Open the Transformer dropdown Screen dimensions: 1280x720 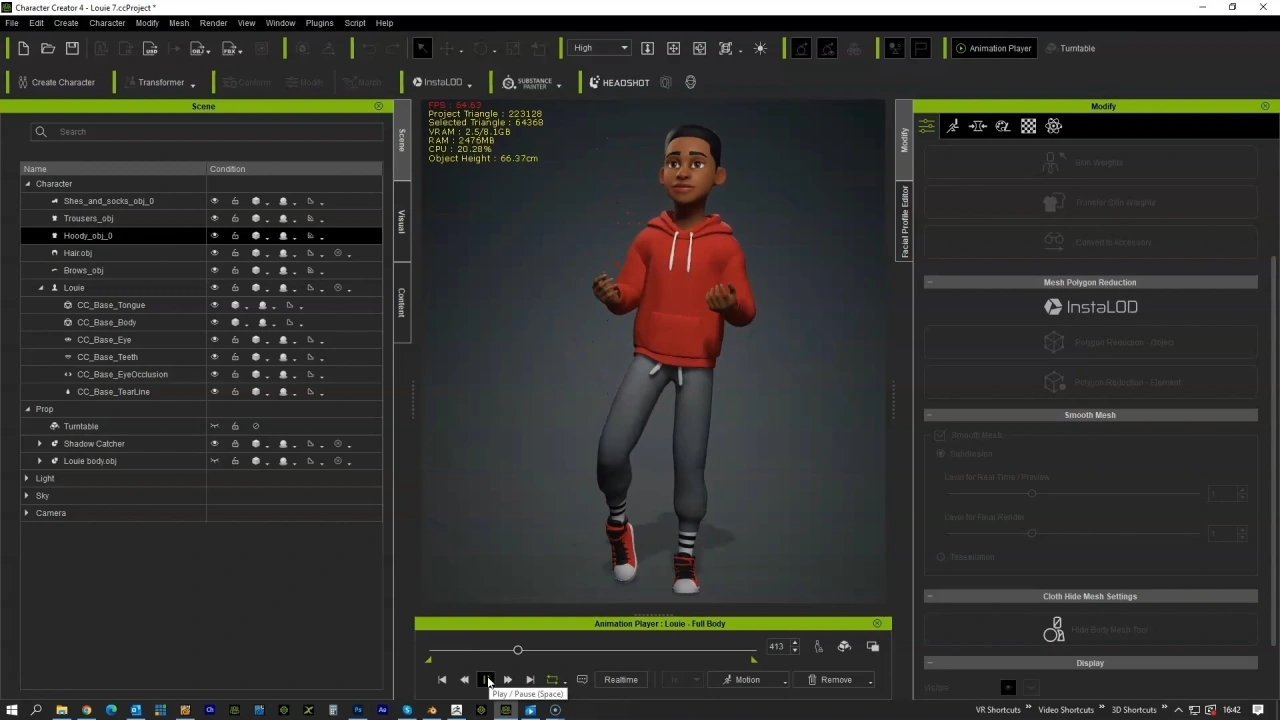160,83
